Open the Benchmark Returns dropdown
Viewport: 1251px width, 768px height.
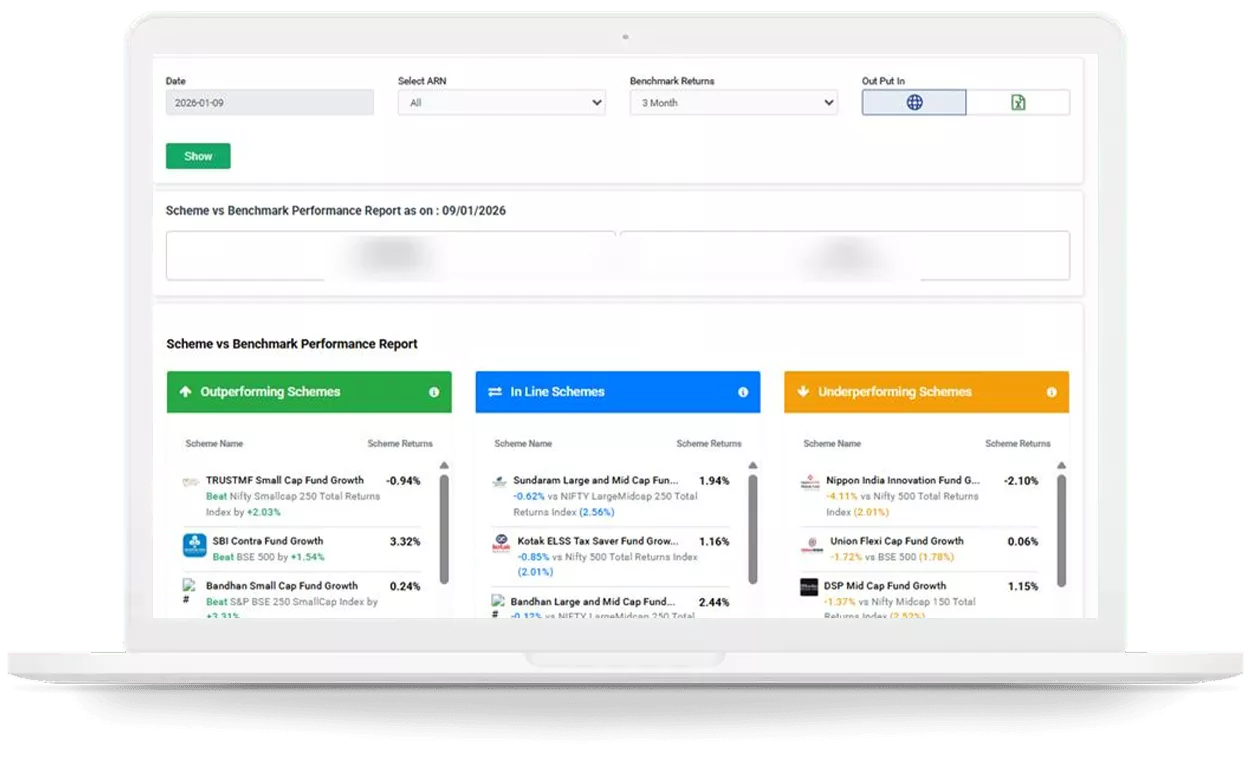pyautogui.click(x=733, y=102)
